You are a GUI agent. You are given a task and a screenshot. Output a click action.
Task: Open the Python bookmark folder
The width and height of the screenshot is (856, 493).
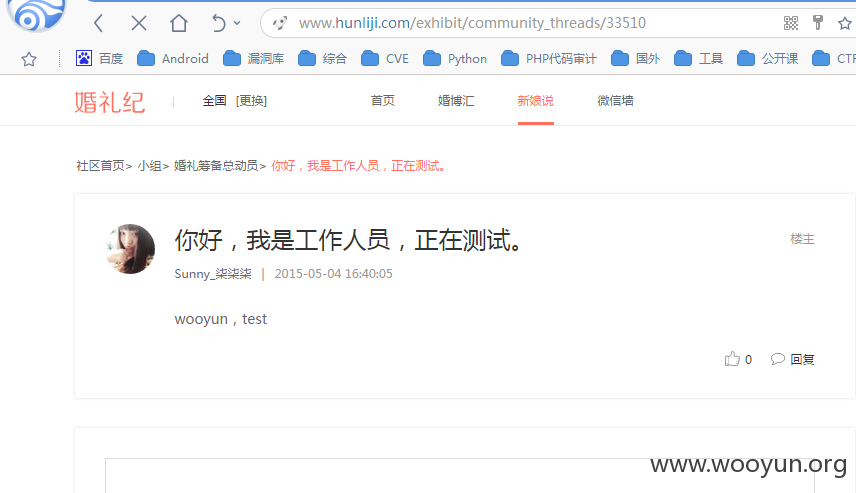[x=455, y=58]
